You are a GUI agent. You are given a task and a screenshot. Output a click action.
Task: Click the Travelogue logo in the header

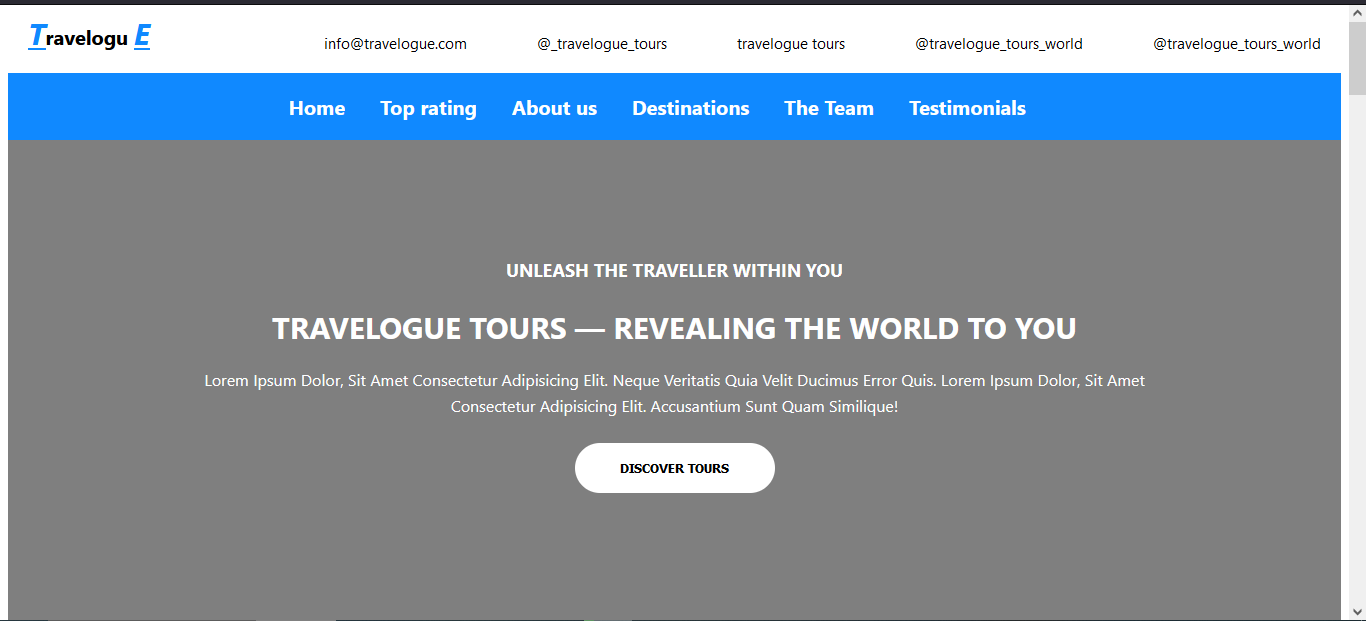pos(90,38)
